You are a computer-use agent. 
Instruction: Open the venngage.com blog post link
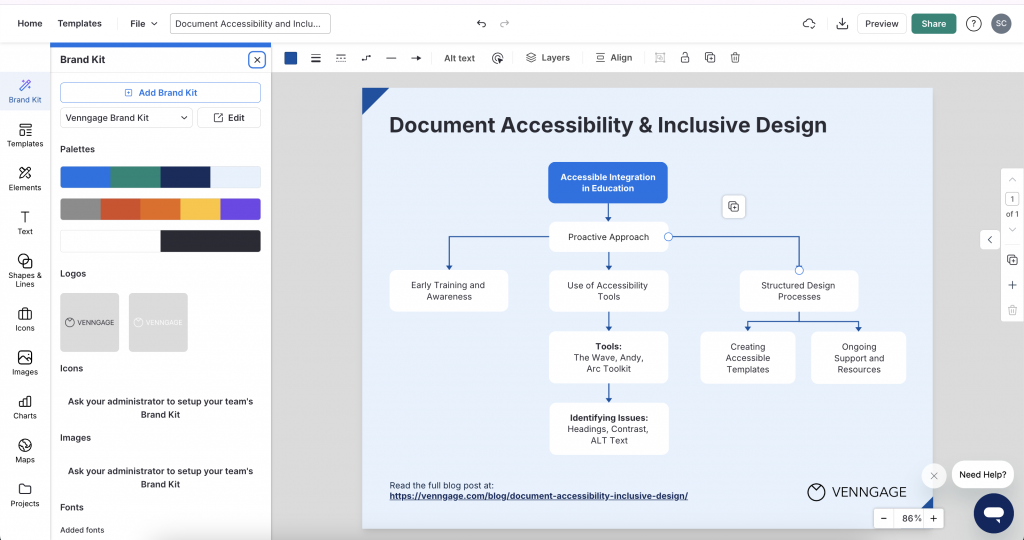click(x=539, y=496)
